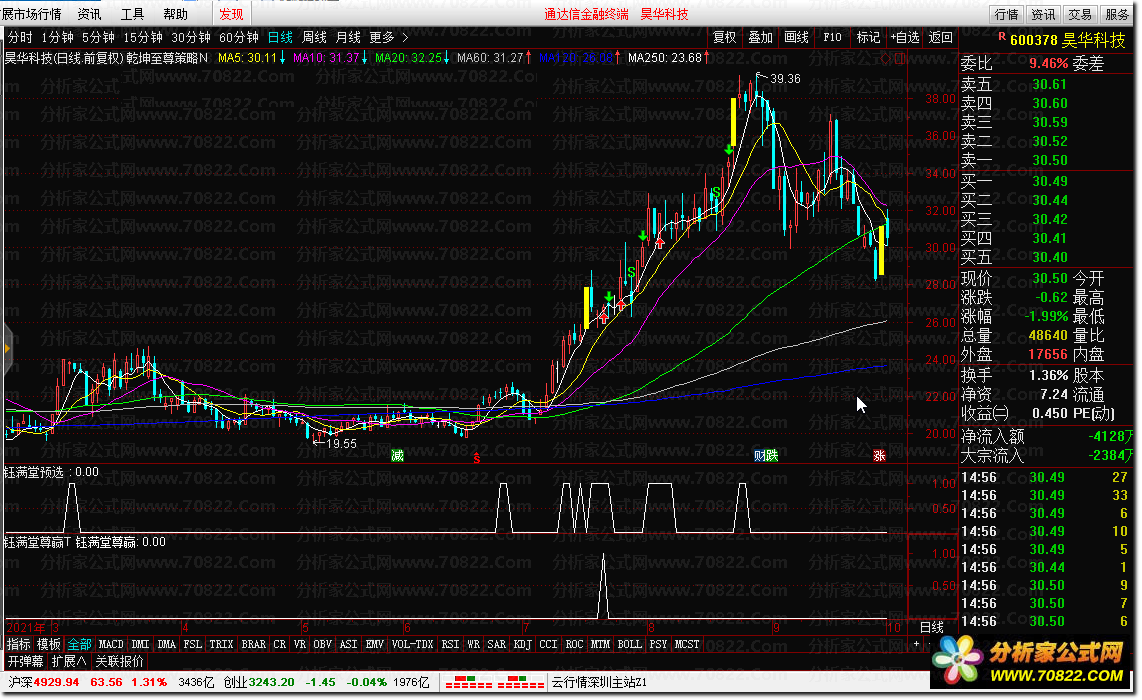Click the 行情 button at top right

coord(1006,14)
